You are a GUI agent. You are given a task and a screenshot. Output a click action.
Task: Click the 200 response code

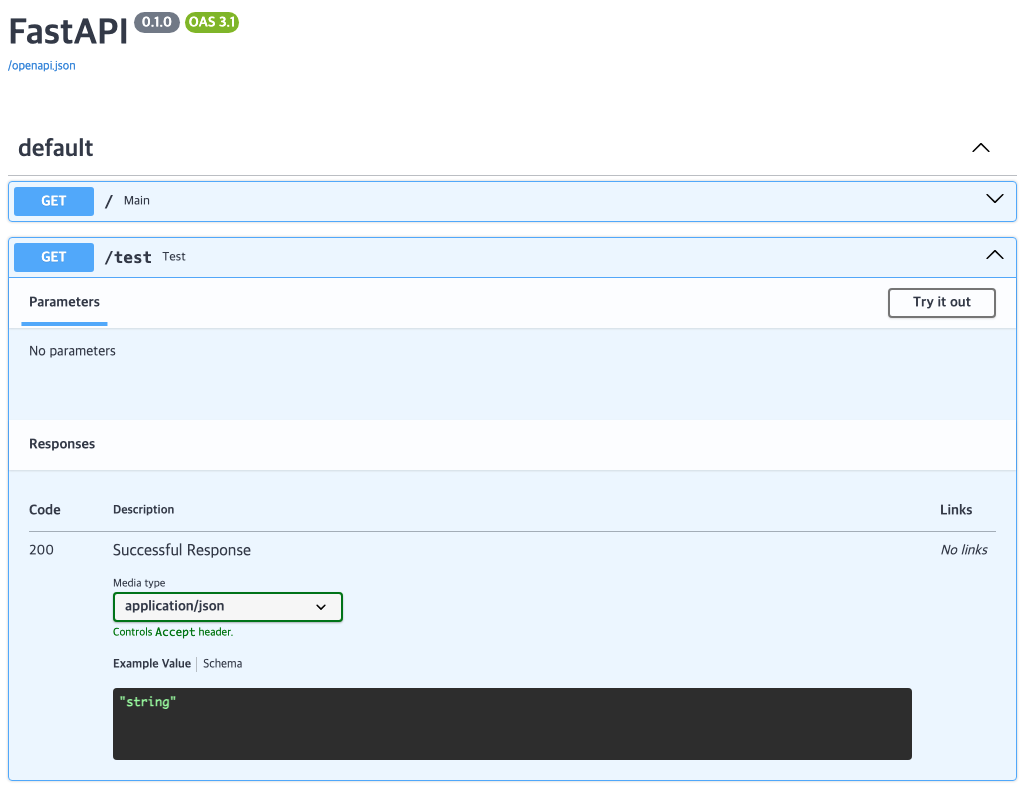(41, 550)
